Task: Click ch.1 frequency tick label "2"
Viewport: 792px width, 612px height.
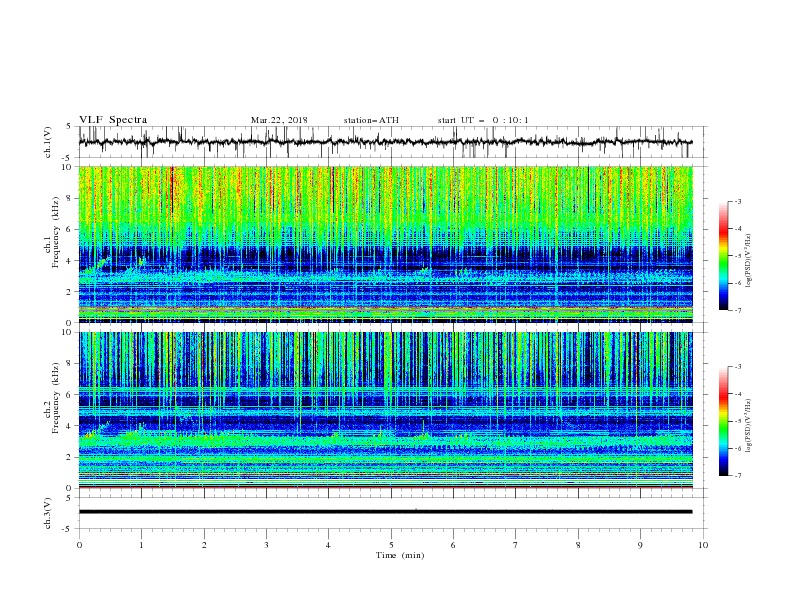Action: [69, 292]
